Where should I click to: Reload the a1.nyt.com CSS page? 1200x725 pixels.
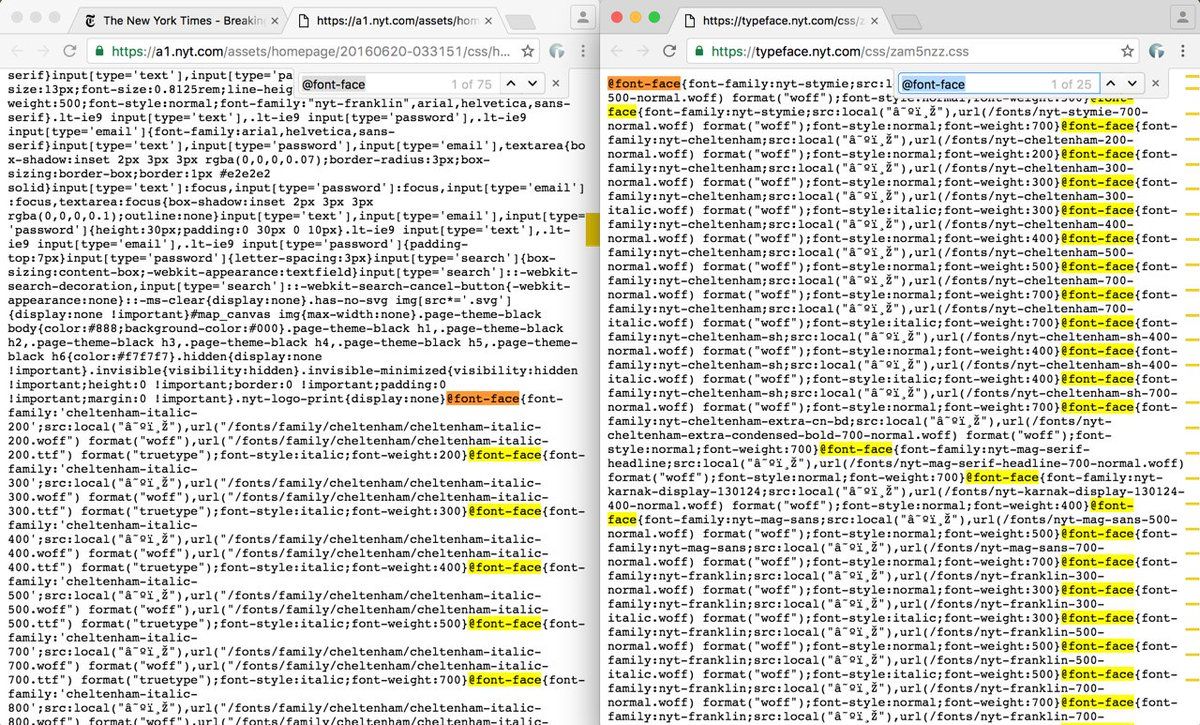69,51
